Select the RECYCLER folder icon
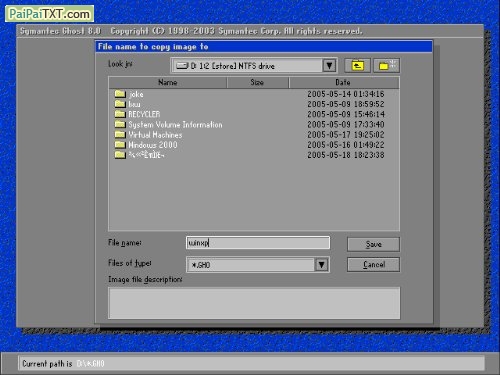Viewport: 500px width, 375px height. [x=120, y=114]
